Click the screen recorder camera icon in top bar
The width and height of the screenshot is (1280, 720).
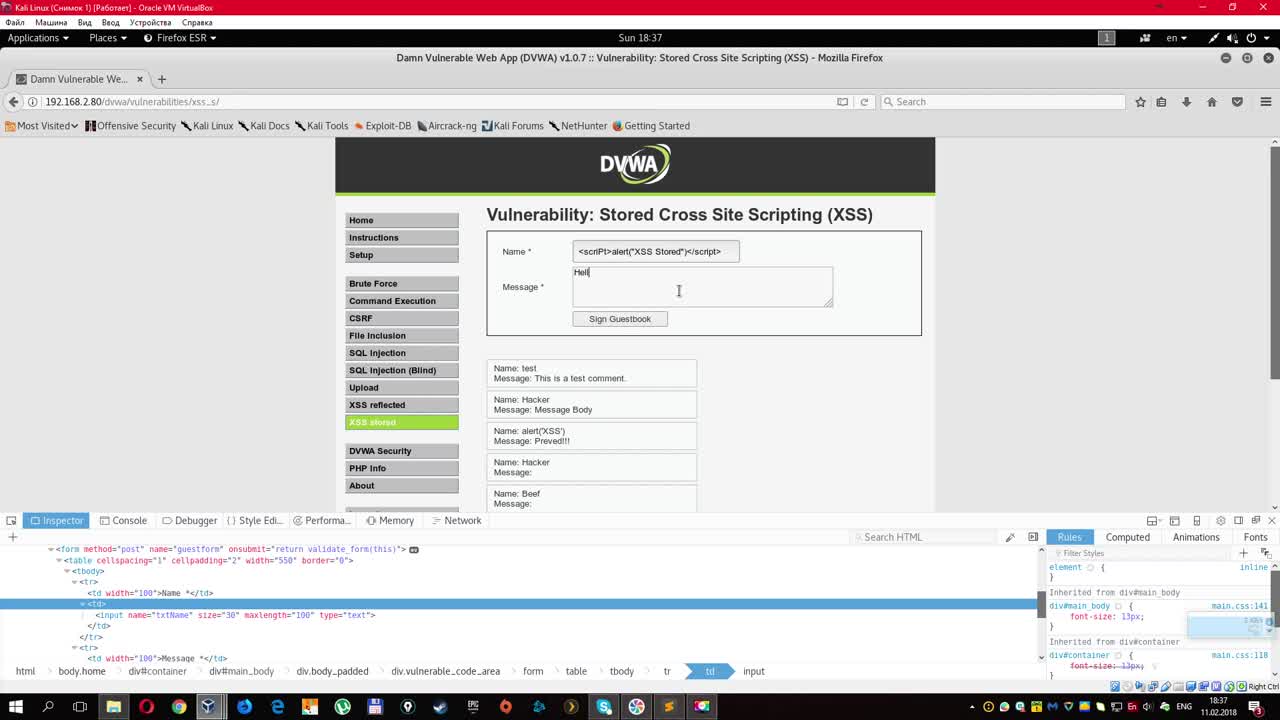pyautogui.click(x=1145, y=38)
